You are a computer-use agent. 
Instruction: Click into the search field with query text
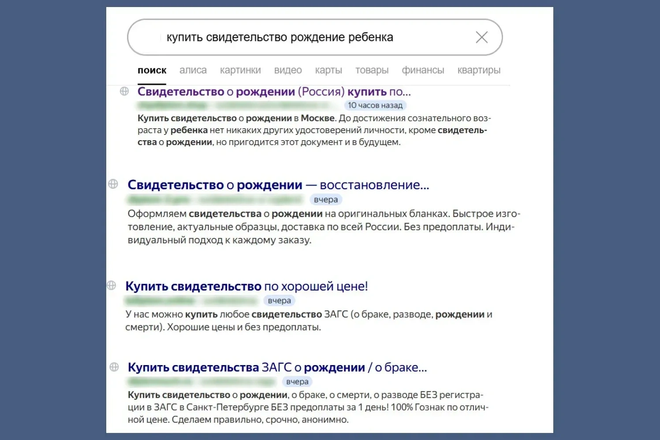pyautogui.click(x=314, y=37)
